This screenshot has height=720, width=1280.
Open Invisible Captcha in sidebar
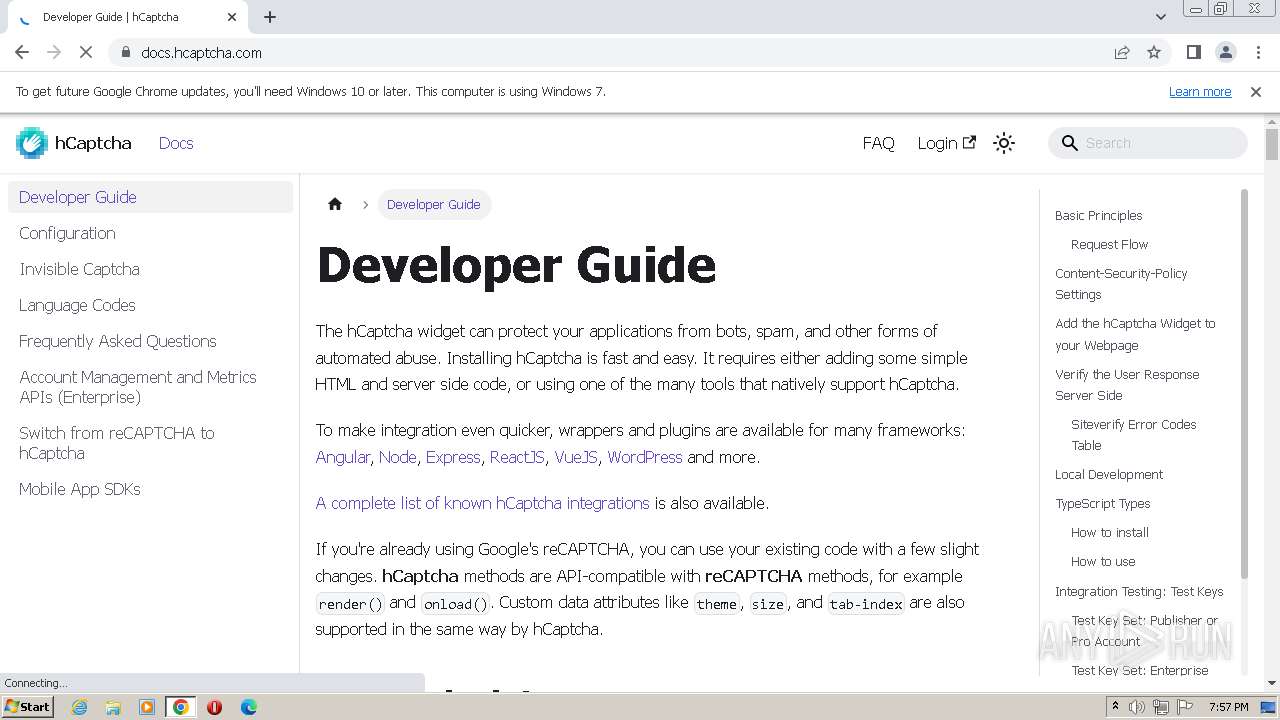(x=150, y=269)
